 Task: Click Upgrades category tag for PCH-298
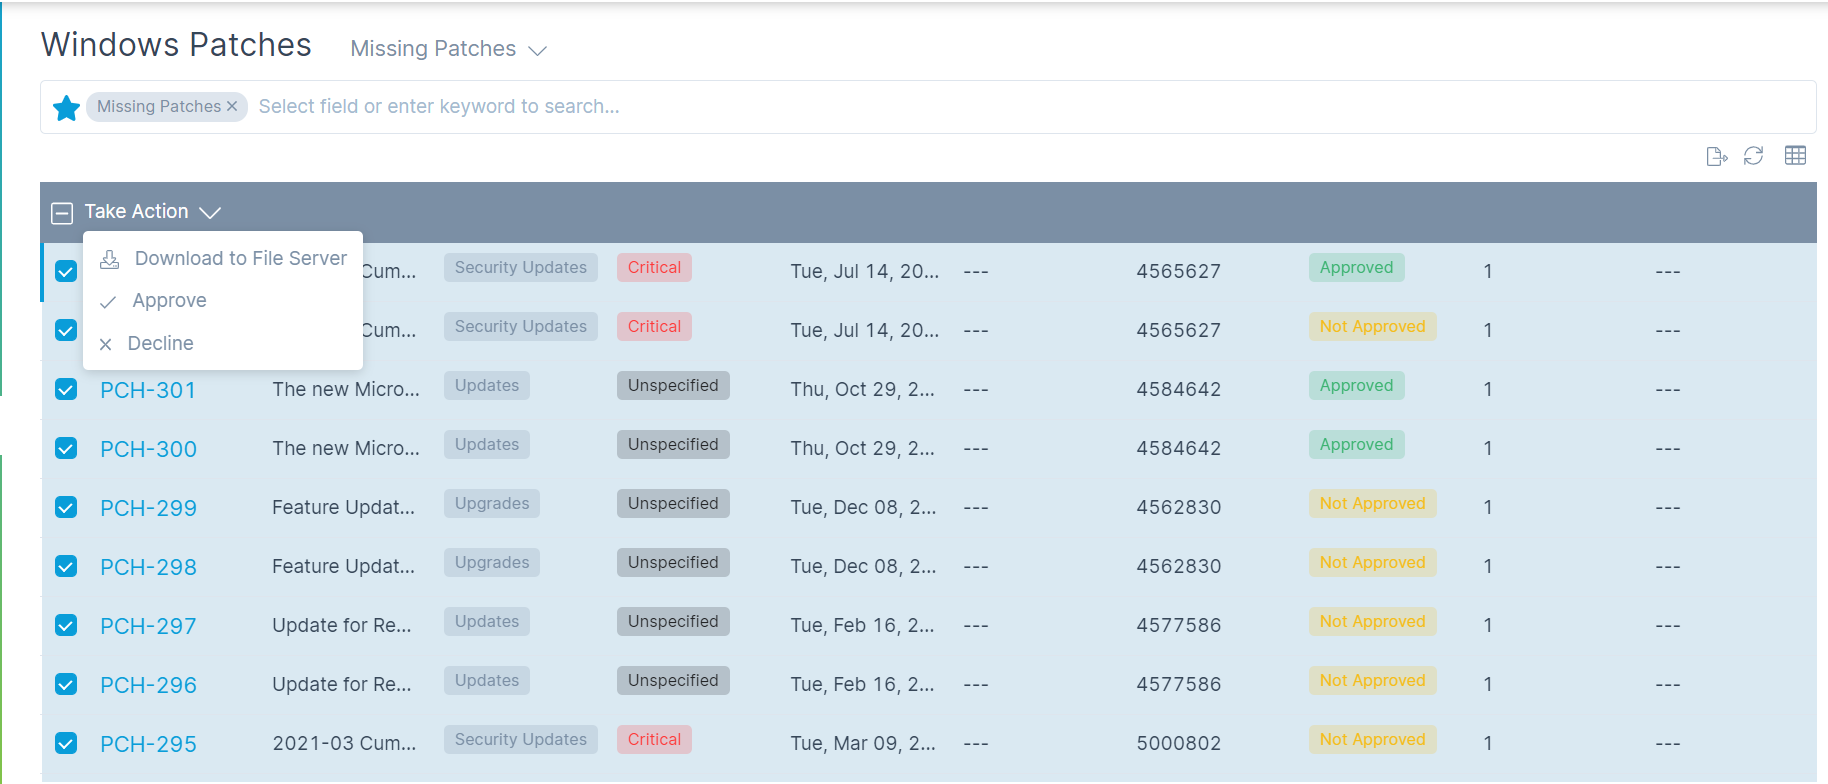point(492,563)
